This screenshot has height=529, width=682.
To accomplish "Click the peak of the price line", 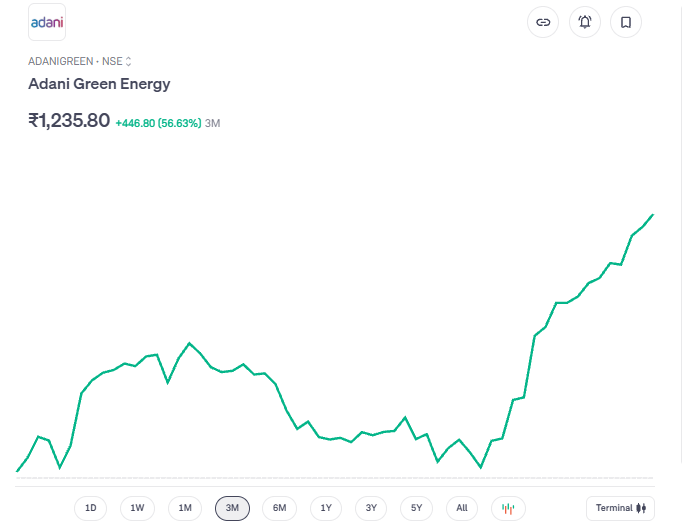I will pos(653,214).
